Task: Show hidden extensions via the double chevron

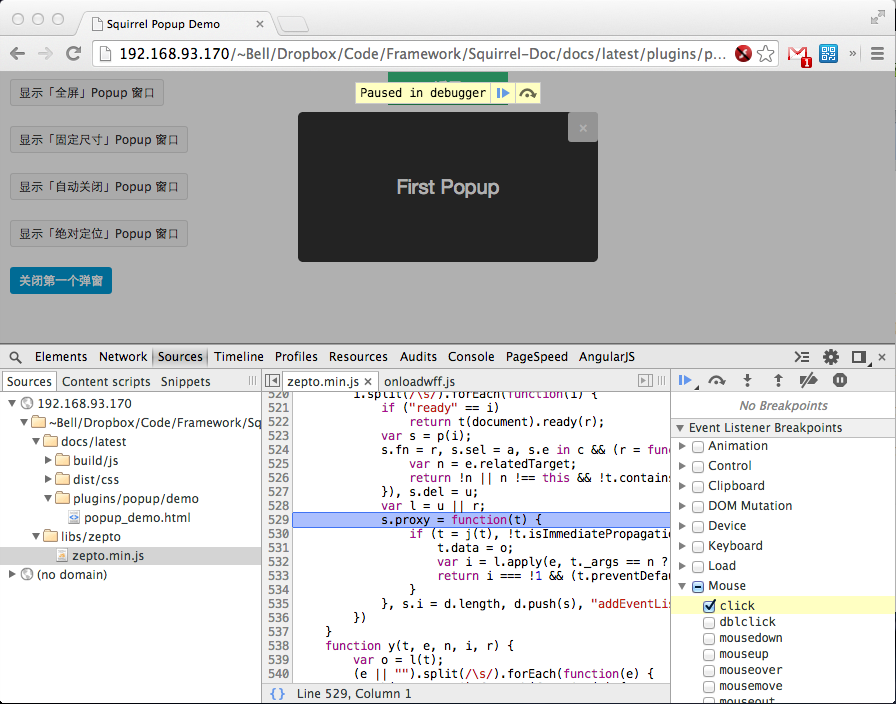Action: [x=853, y=54]
